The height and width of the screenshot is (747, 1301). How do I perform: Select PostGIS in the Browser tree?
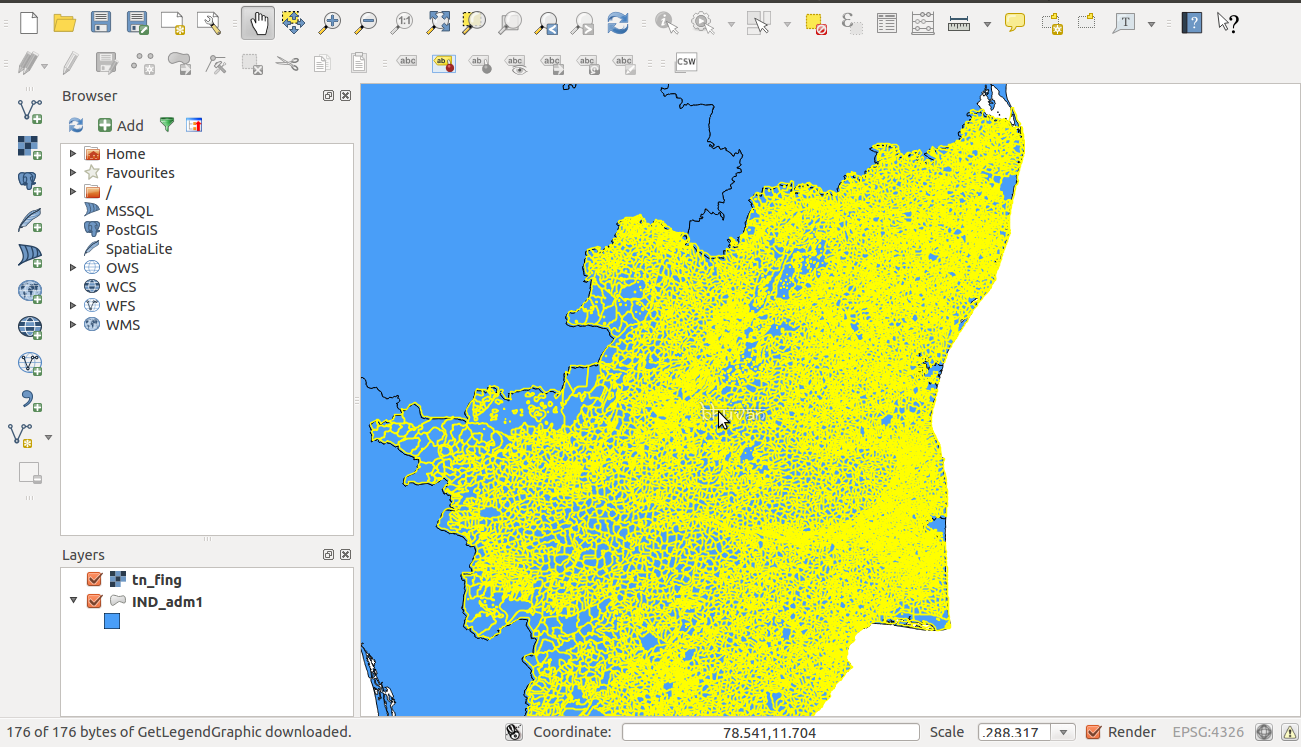point(131,230)
